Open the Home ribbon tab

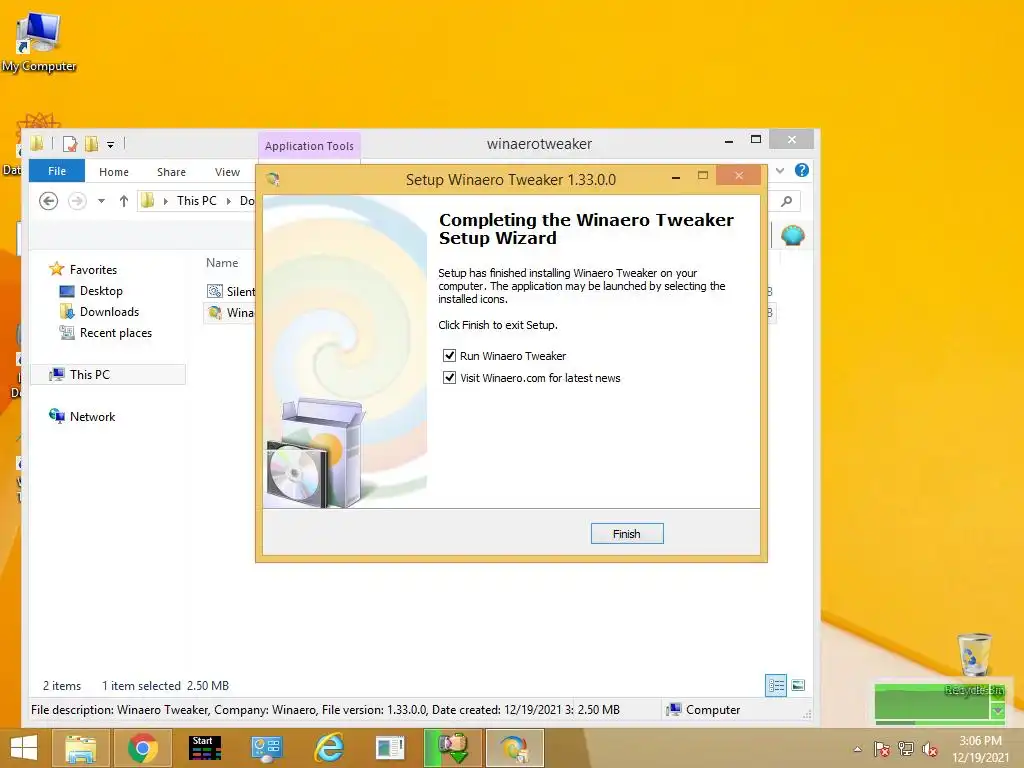click(x=114, y=172)
